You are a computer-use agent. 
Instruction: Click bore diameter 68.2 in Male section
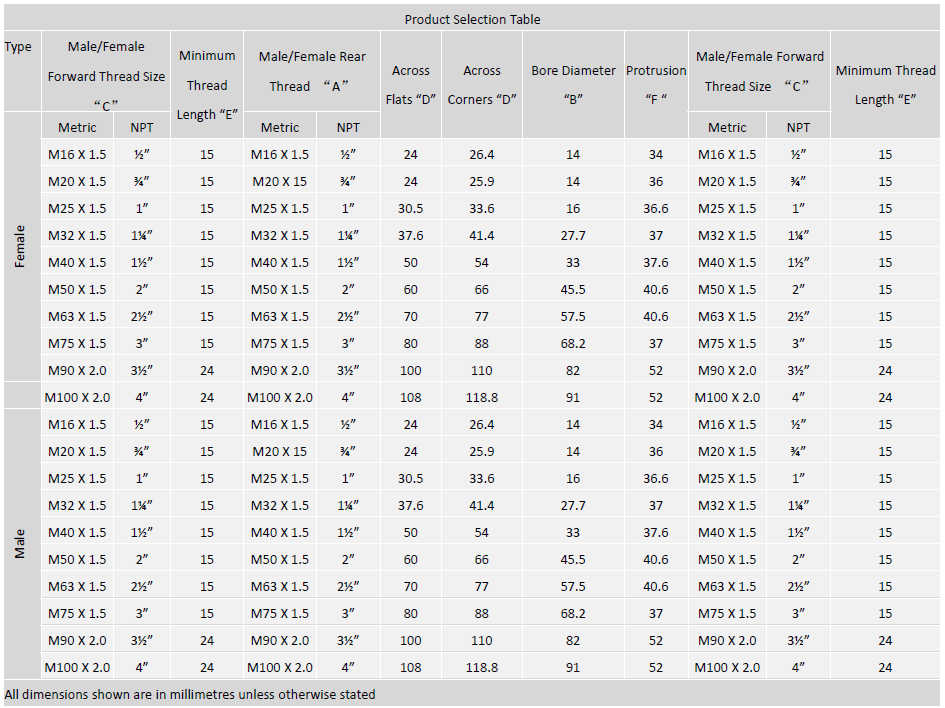click(573, 614)
